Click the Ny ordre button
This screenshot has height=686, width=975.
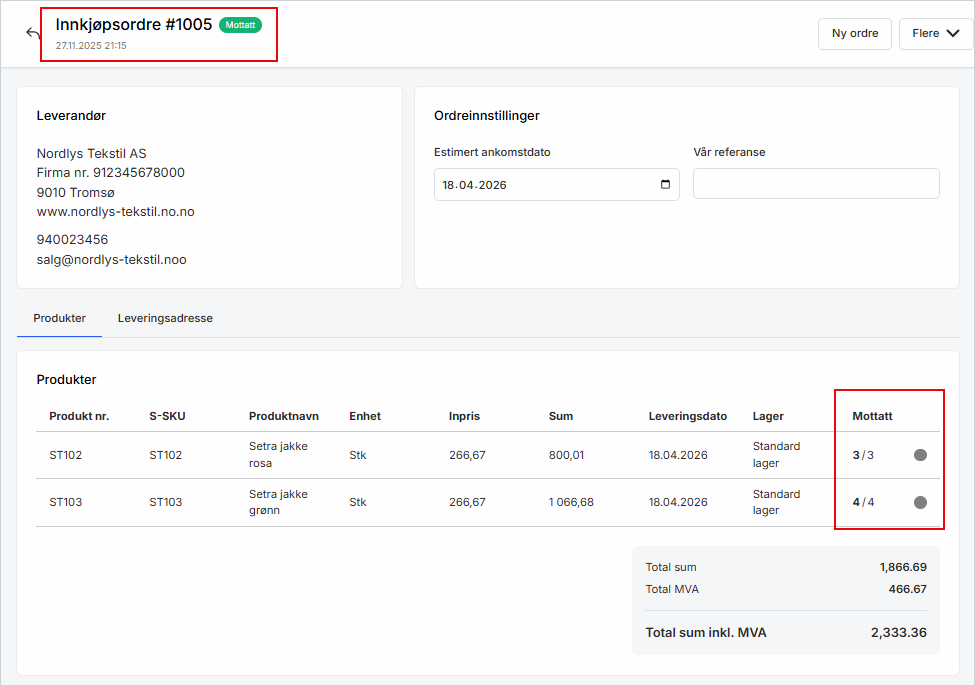click(854, 33)
